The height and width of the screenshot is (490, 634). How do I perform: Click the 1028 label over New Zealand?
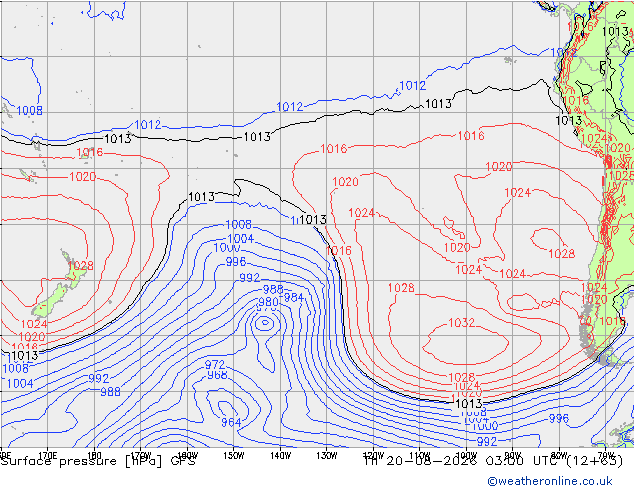[80, 266]
